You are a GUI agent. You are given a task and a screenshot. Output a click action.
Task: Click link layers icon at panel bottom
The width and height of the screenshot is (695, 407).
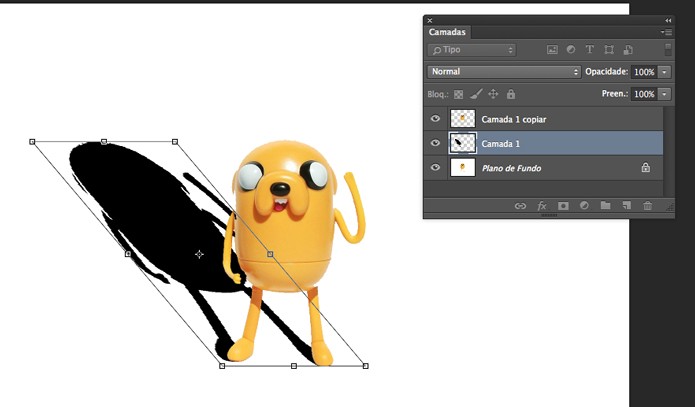[x=520, y=206]
